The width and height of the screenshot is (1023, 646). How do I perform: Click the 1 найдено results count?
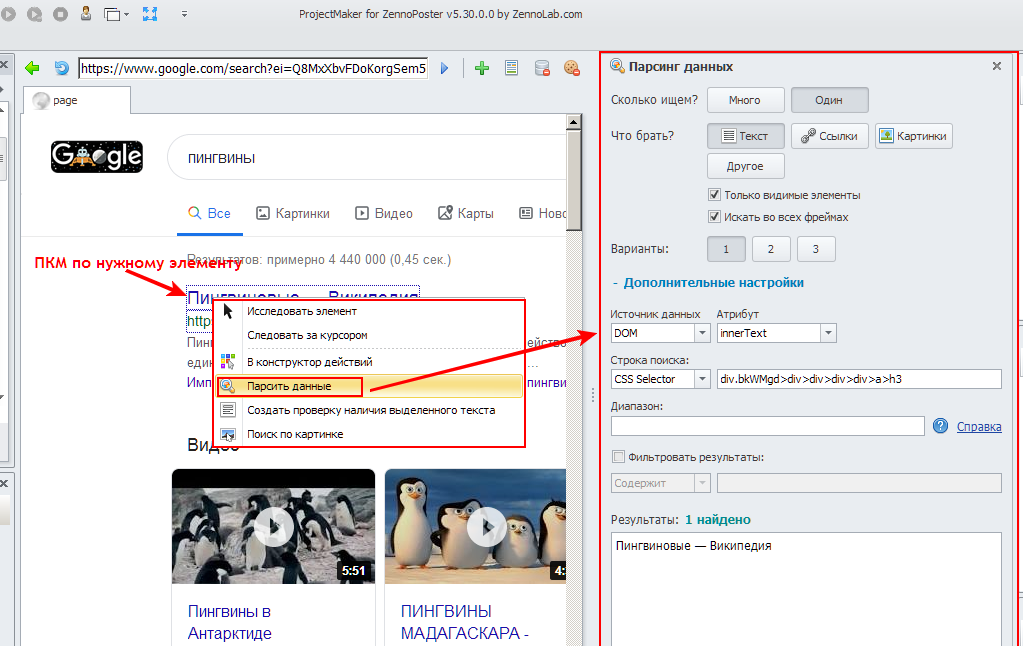[x=718, y=519]
